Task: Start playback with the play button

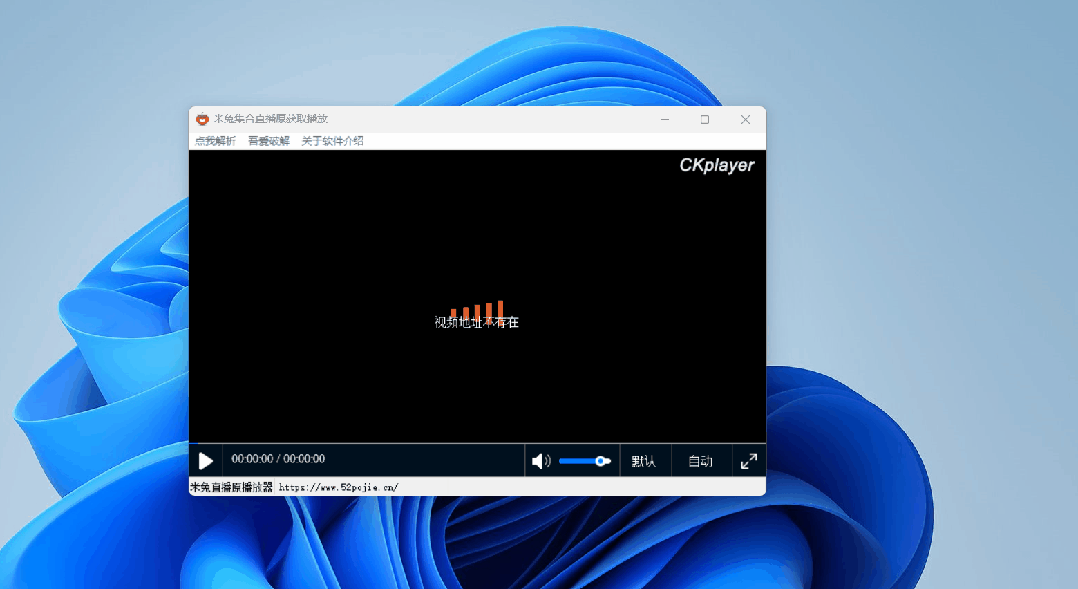Action: coord(206,460)
